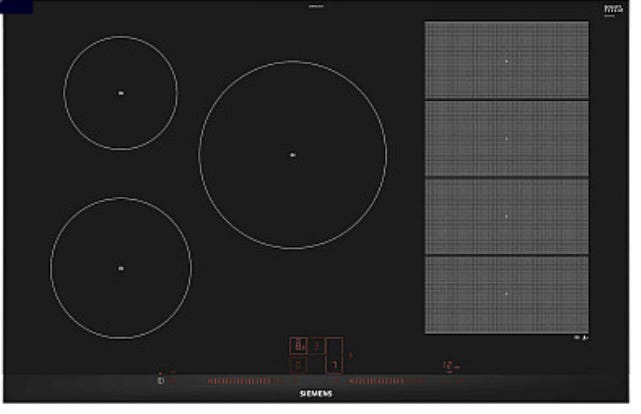Select the top-left cooking zone display box
The height and width of the screenshot is (414, 641).
pos(298,346)
